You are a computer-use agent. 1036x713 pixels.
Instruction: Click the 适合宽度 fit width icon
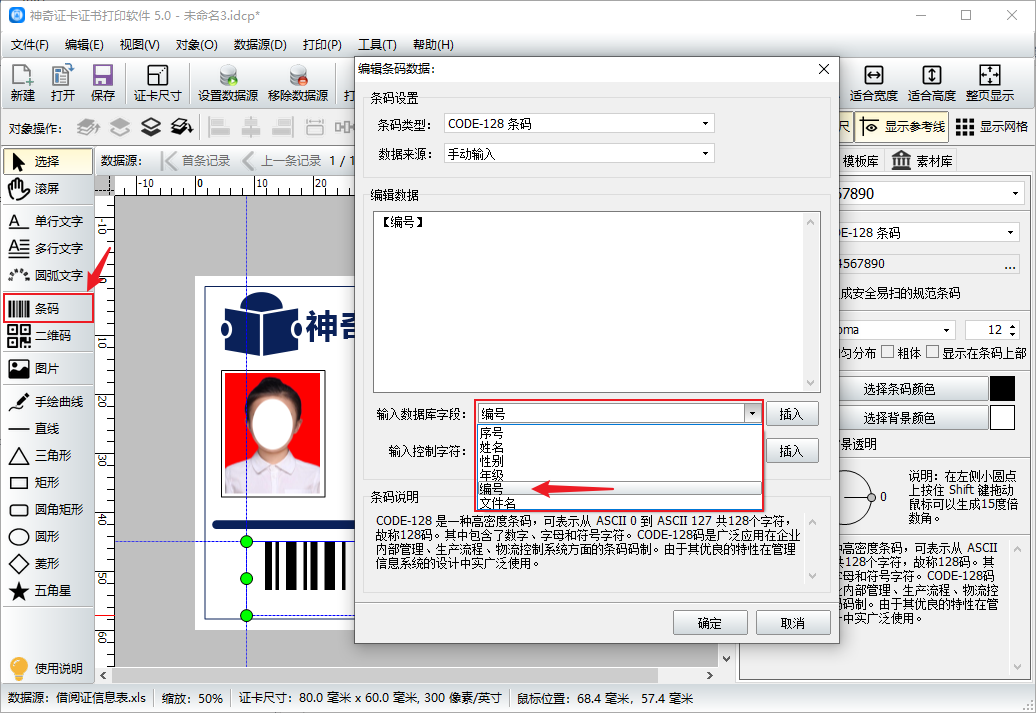coord(873,84)
